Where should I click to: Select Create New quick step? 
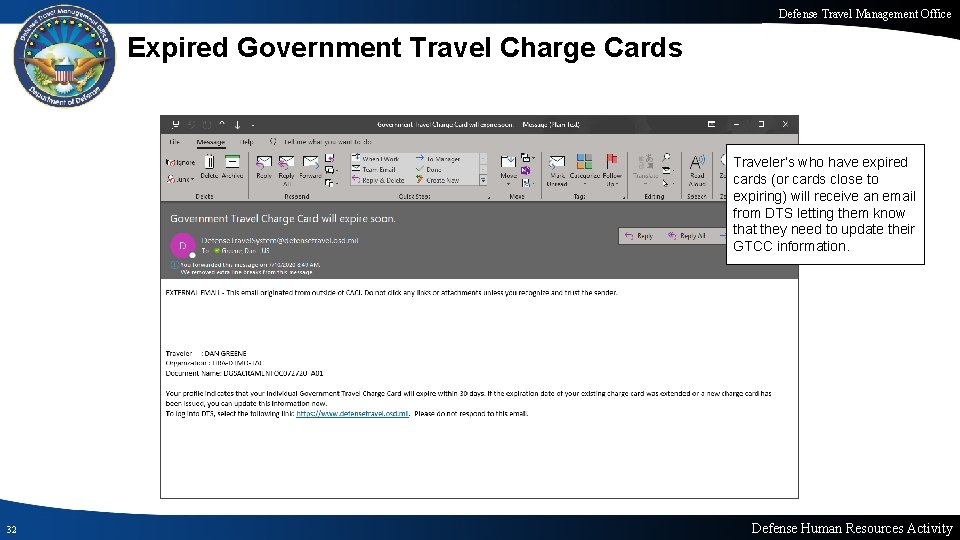pos(437,180)
